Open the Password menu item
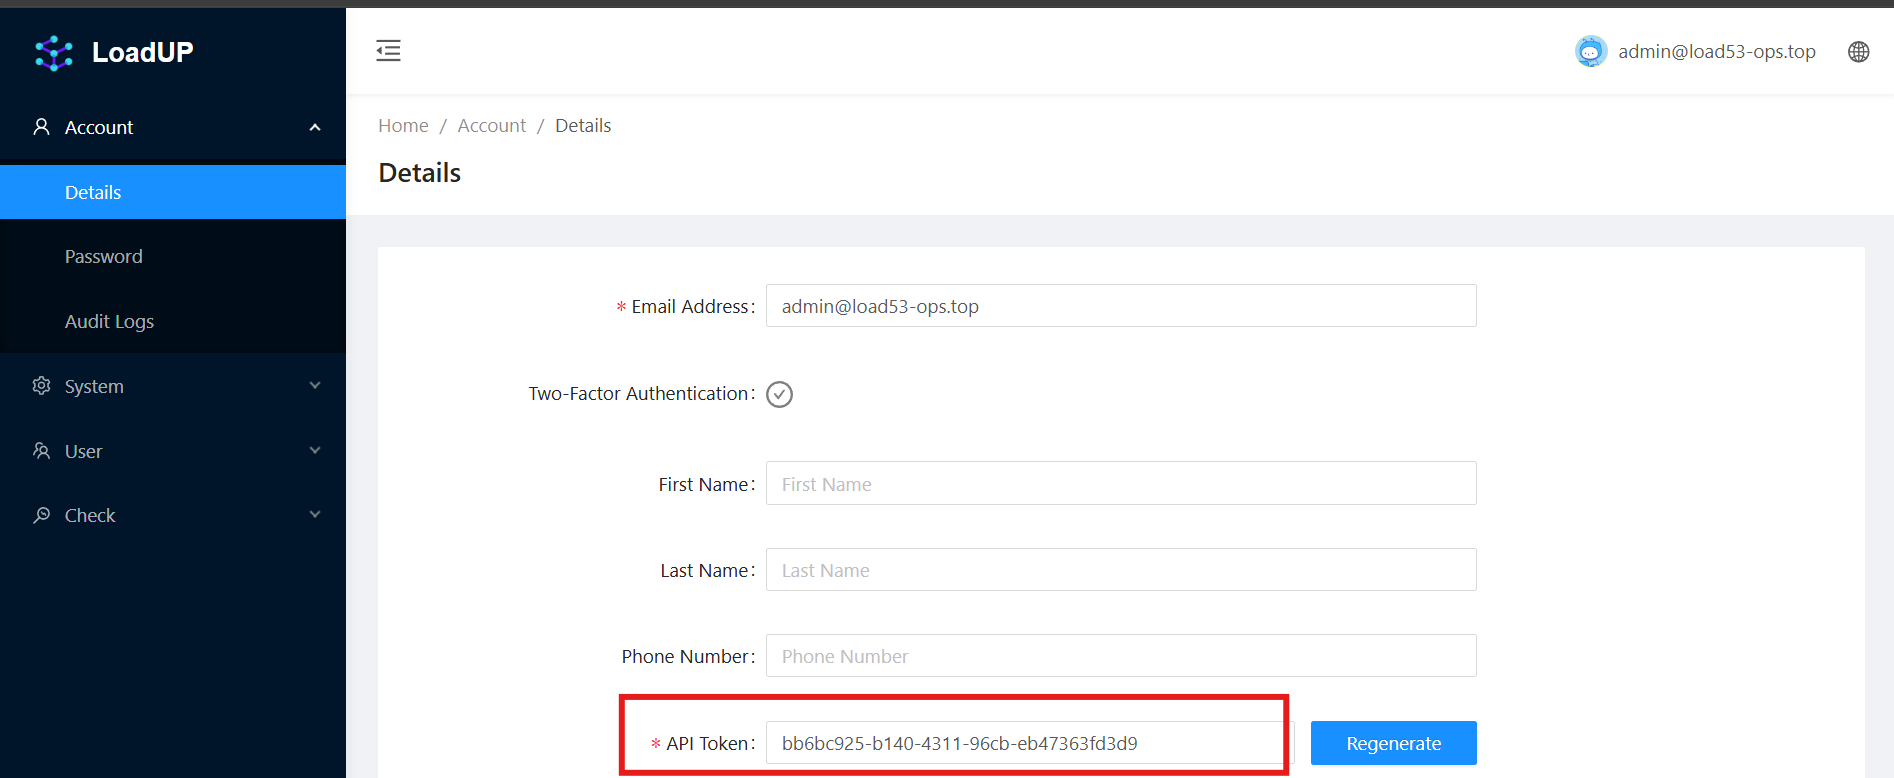The height and width of the screenshot is (778, 1894). [x=104, y=257]
